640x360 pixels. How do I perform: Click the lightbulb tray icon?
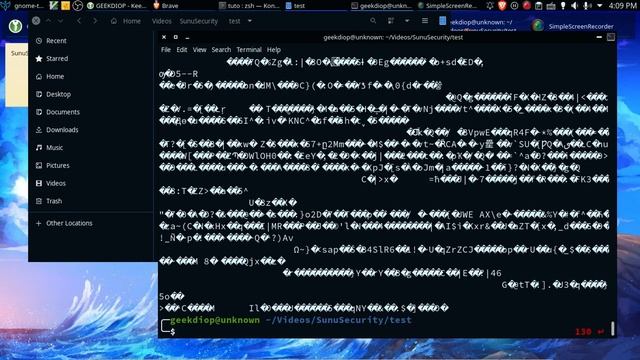pos(563,6)
